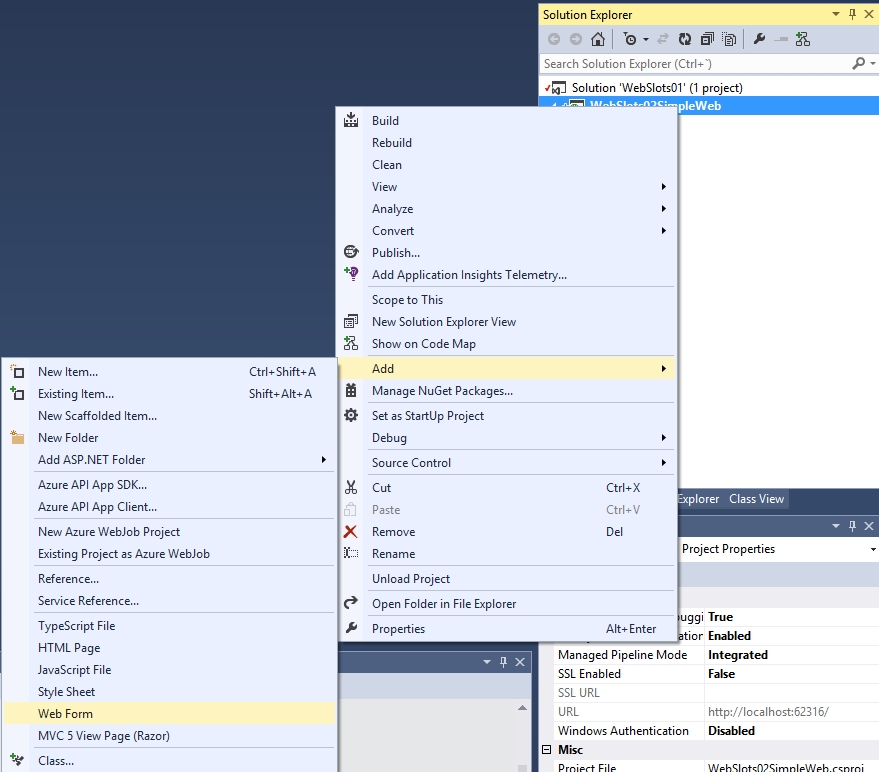Select Web Form in Add submenu
Image resolution: width=879 pixels, height=772 pixels.
coord(169,714)
